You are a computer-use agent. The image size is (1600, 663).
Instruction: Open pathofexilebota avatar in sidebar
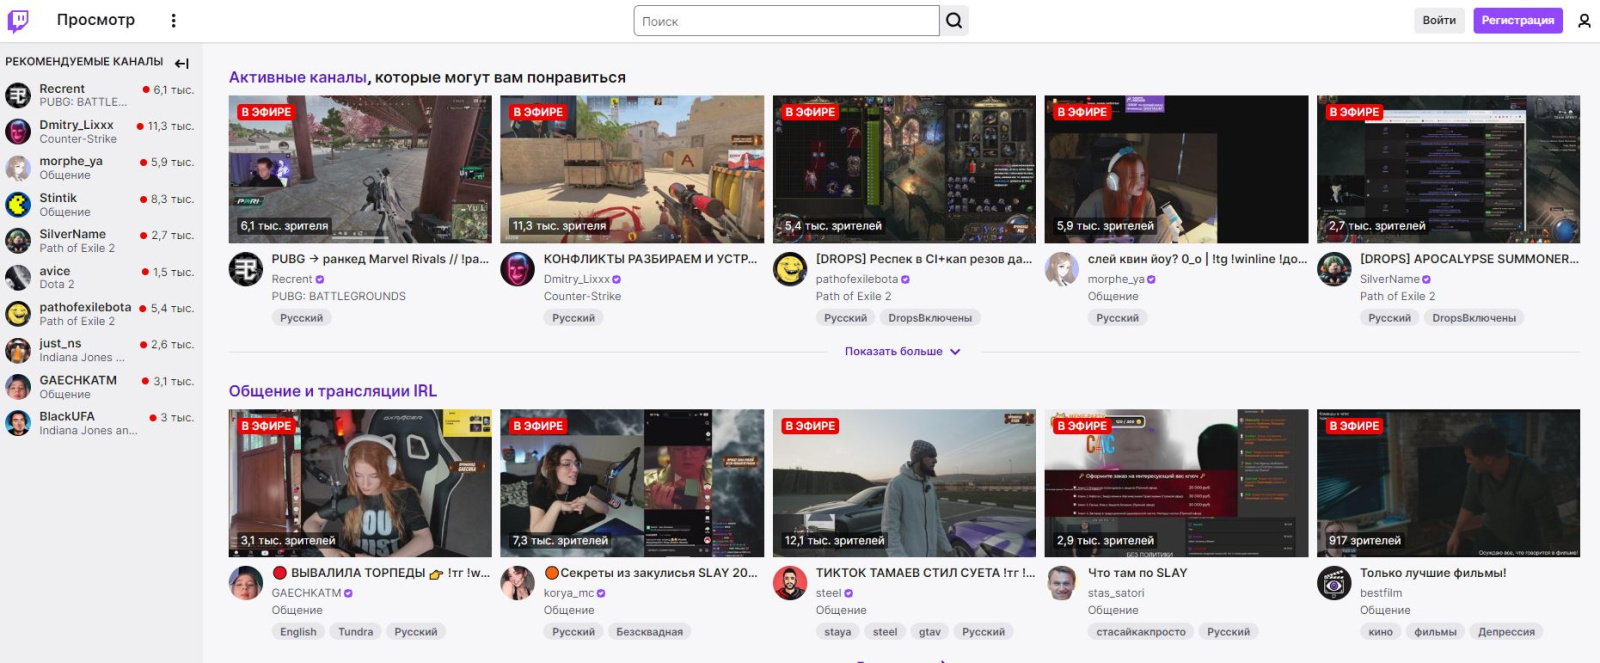pyautogui.click(x=18, y=314)
